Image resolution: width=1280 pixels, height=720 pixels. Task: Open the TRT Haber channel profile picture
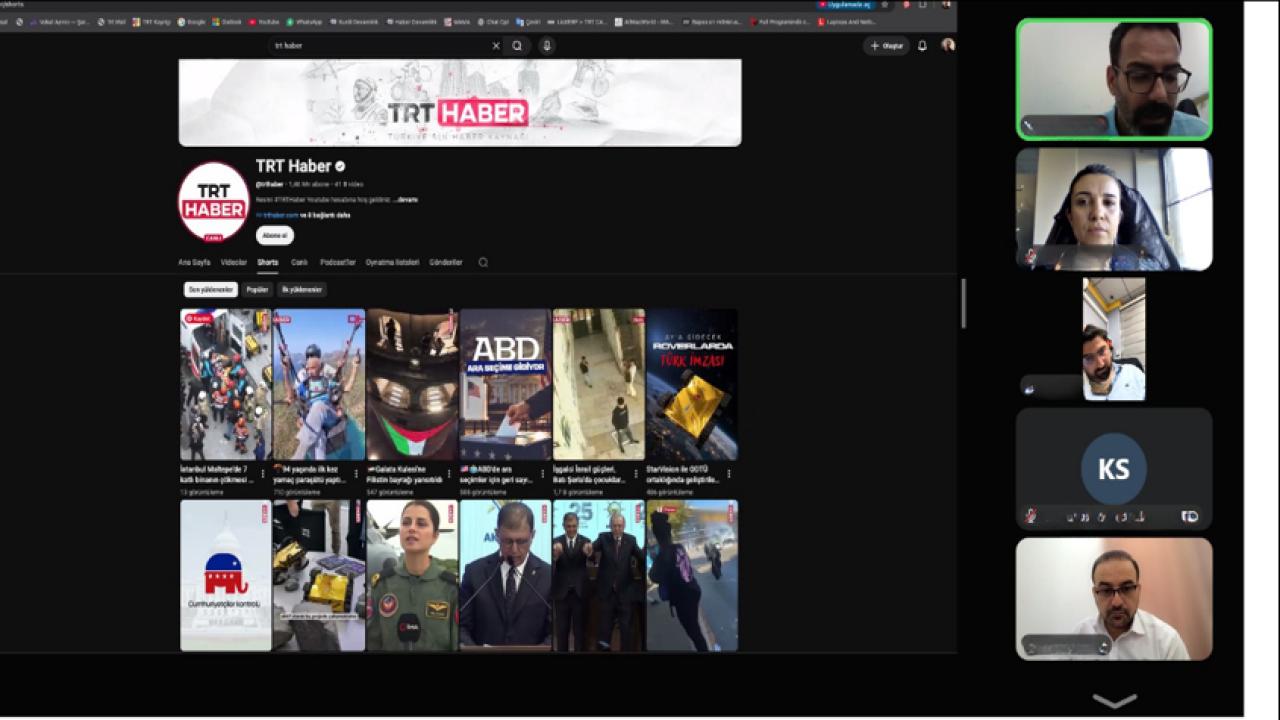tap(213, 201)
